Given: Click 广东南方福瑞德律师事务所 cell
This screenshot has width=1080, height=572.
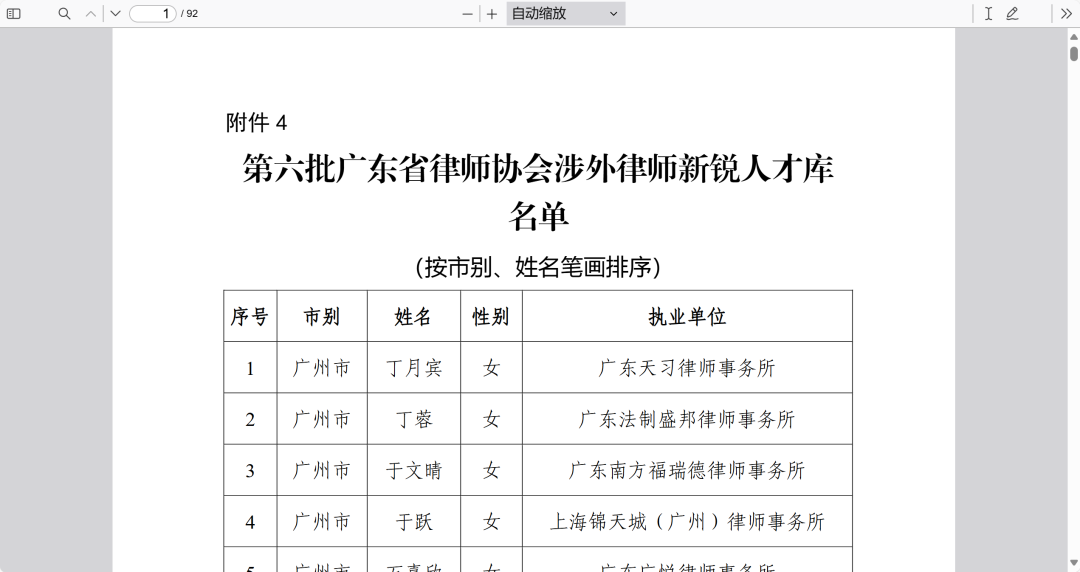Looking at the screenshot, I should coord(687,471).
